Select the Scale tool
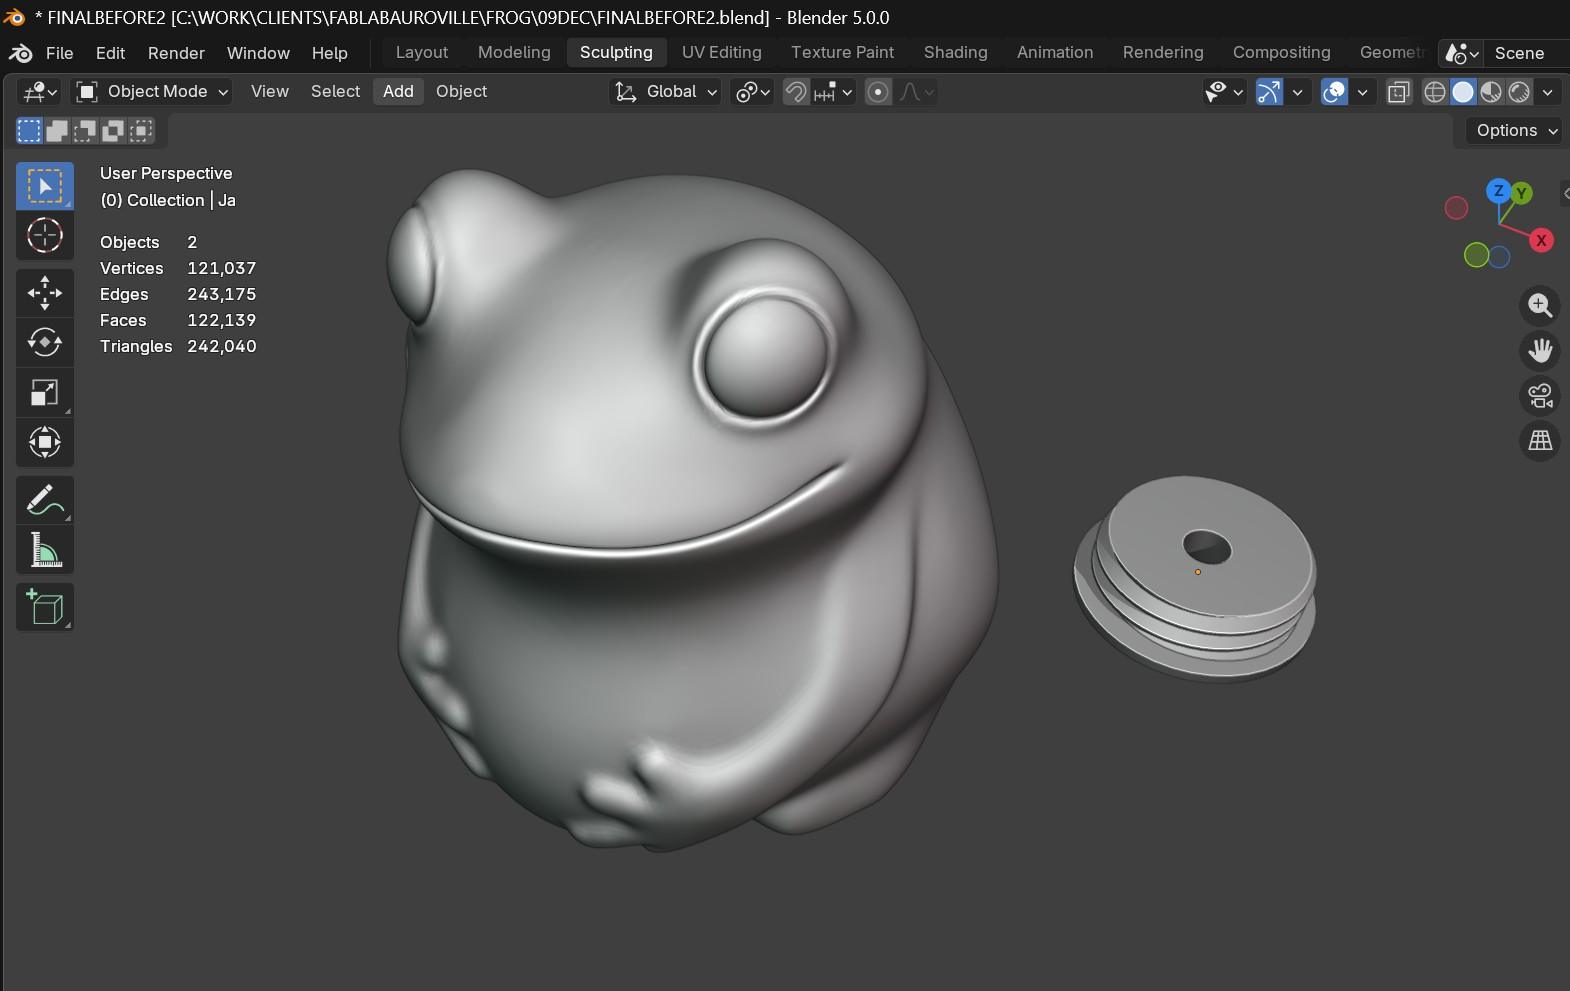The height and width of the screenshot is (991, 1570). click(45, 392)
